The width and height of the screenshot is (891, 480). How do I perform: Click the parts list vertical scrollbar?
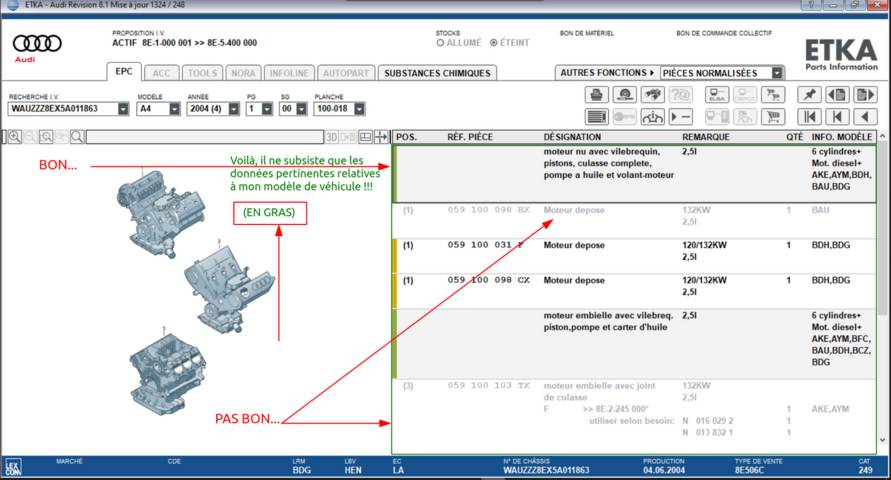click(882, 227)
